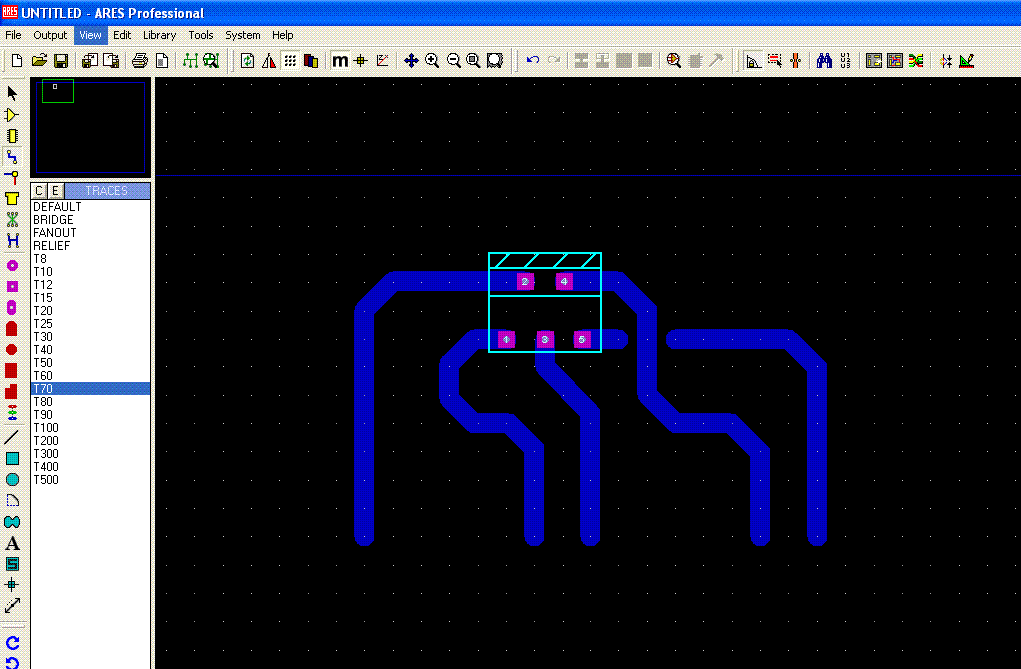
Task: Select T100 trace width in list
Action: [x=46, y=428]
